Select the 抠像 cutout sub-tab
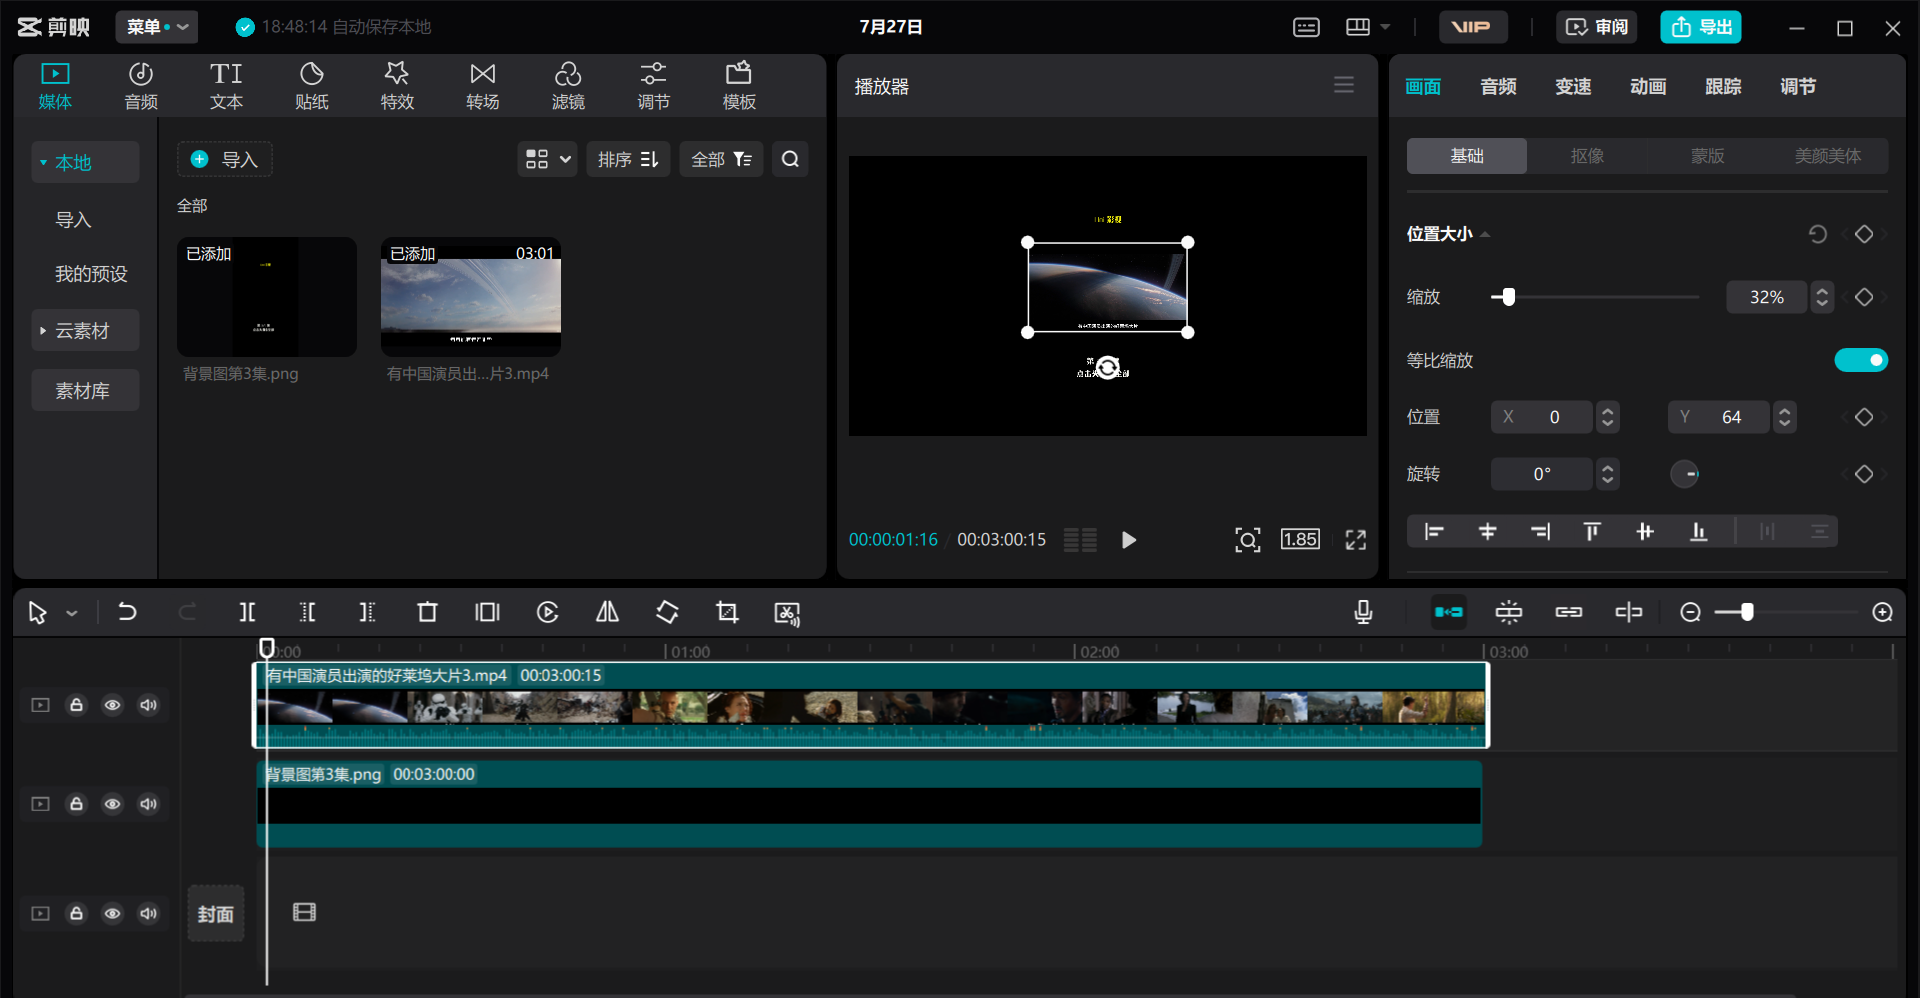The image size is (1920, 998). pos(1587,156)
